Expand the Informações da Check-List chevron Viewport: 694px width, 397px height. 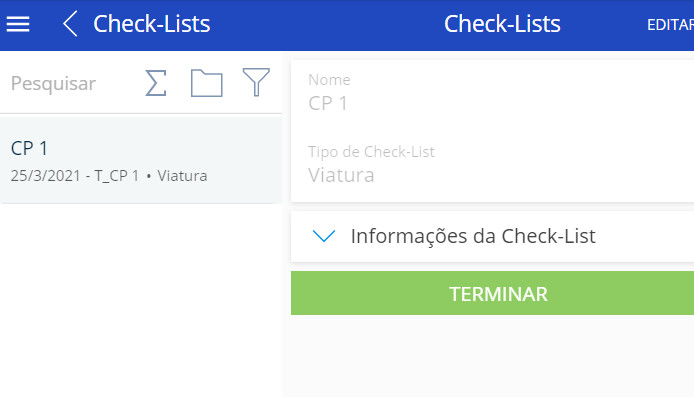(x=324, y=236)
